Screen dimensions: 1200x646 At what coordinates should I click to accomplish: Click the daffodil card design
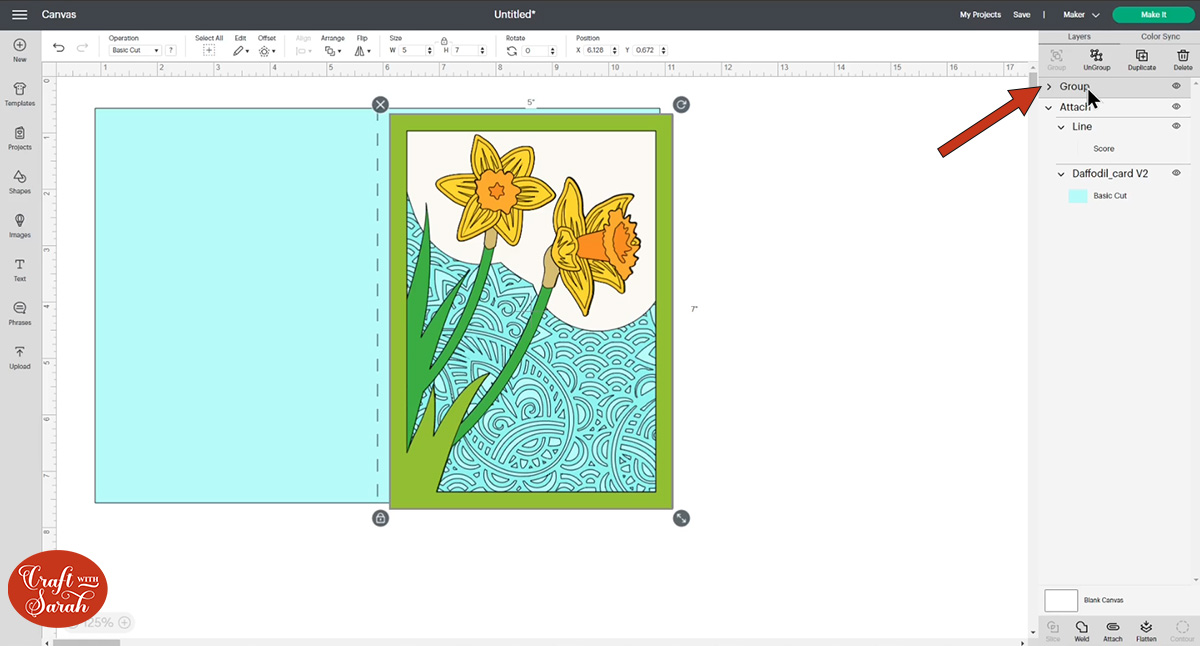(531, 311)
